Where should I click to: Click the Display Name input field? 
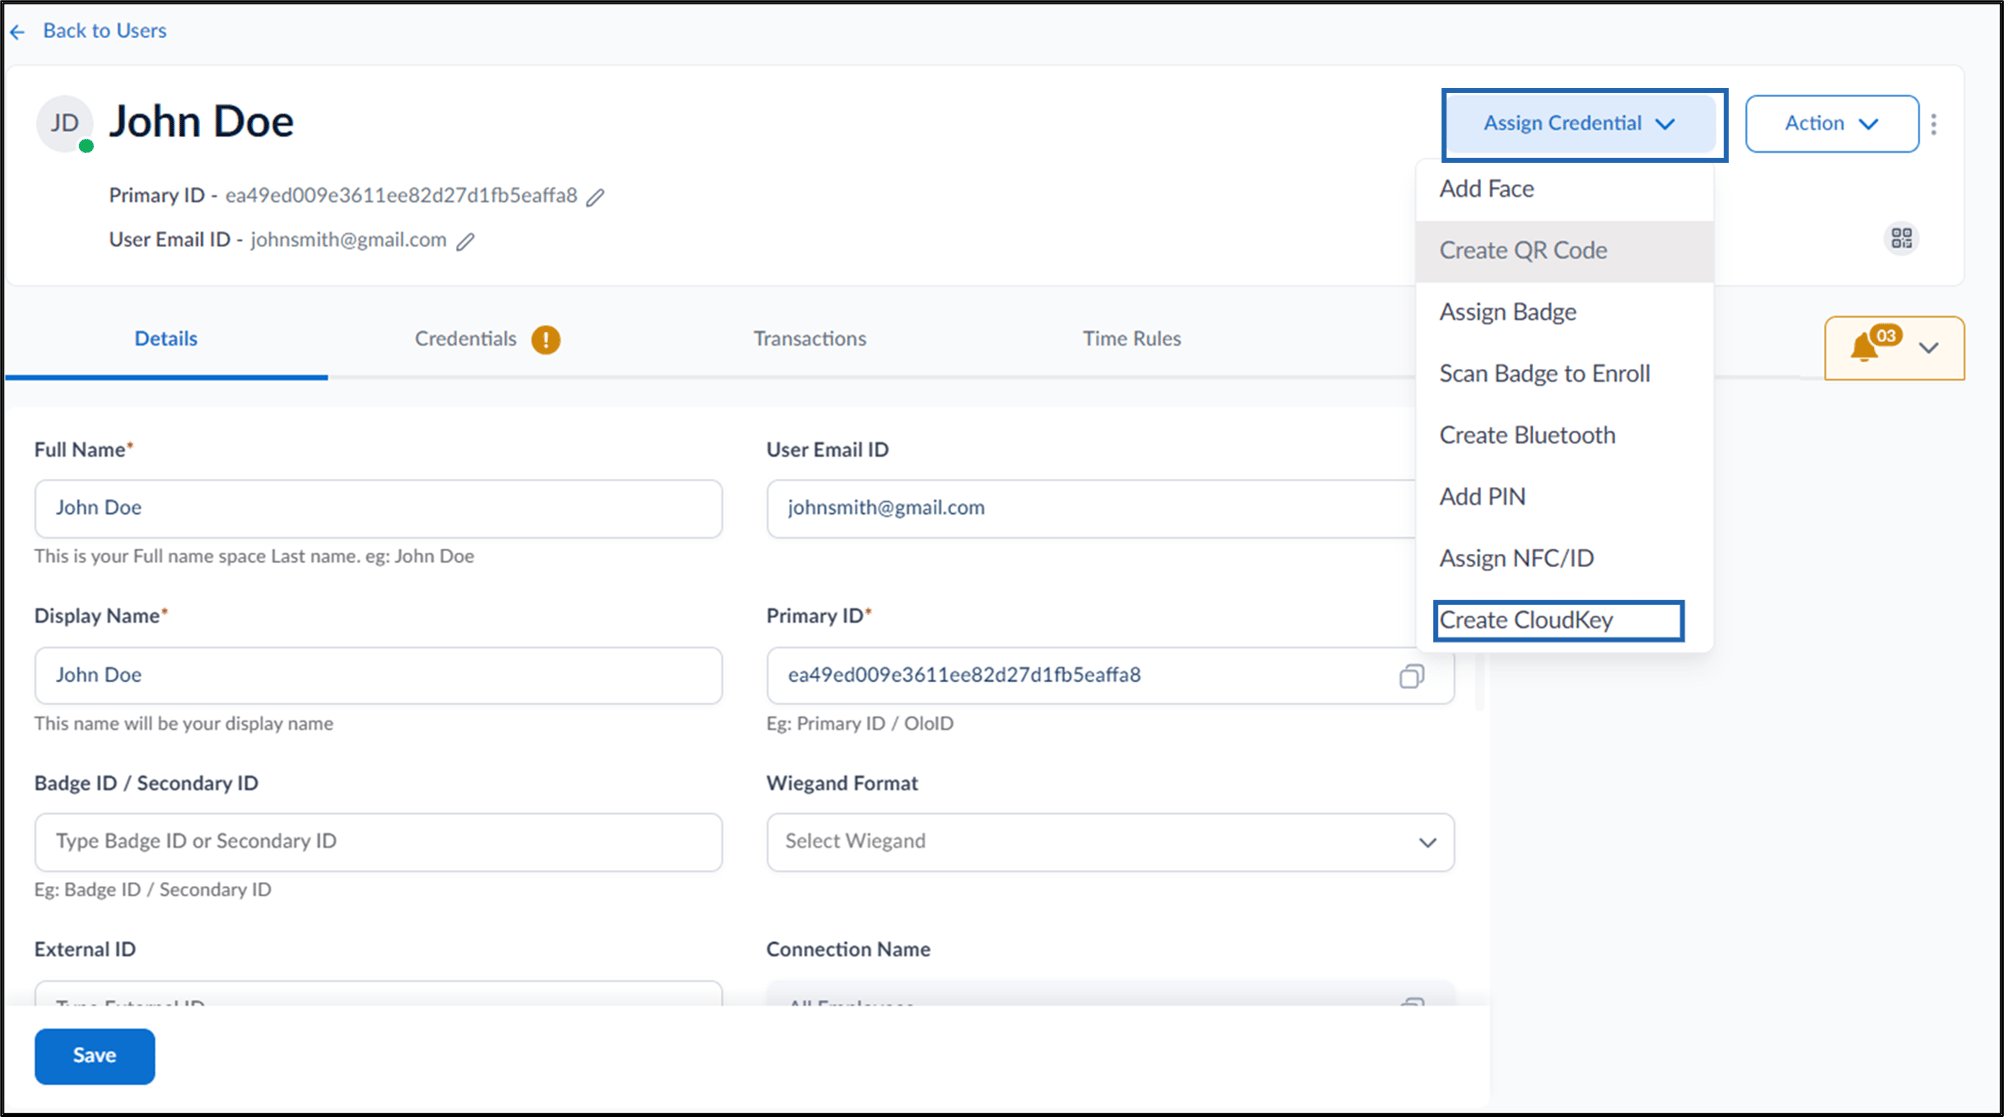(378, 676)
